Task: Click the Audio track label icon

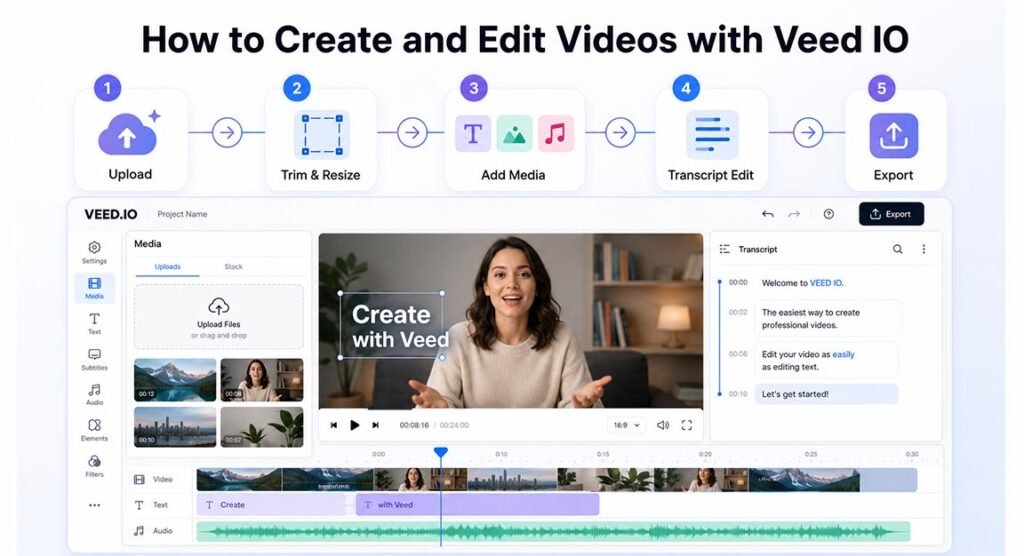Action: point(139,531)
